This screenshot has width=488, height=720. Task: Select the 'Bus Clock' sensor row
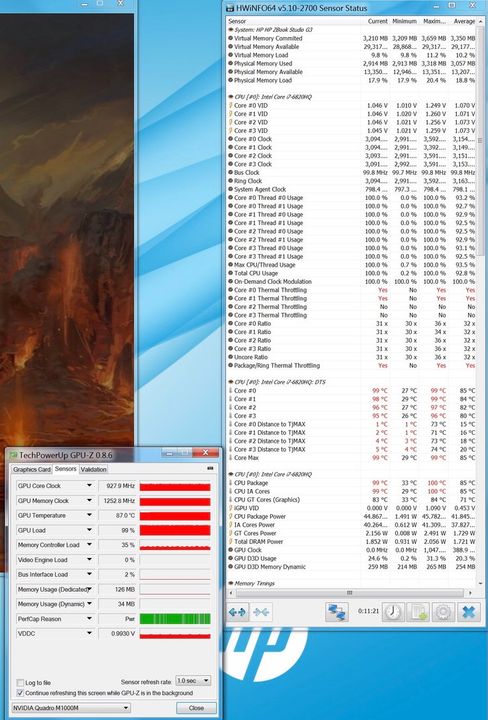point(352,173)
